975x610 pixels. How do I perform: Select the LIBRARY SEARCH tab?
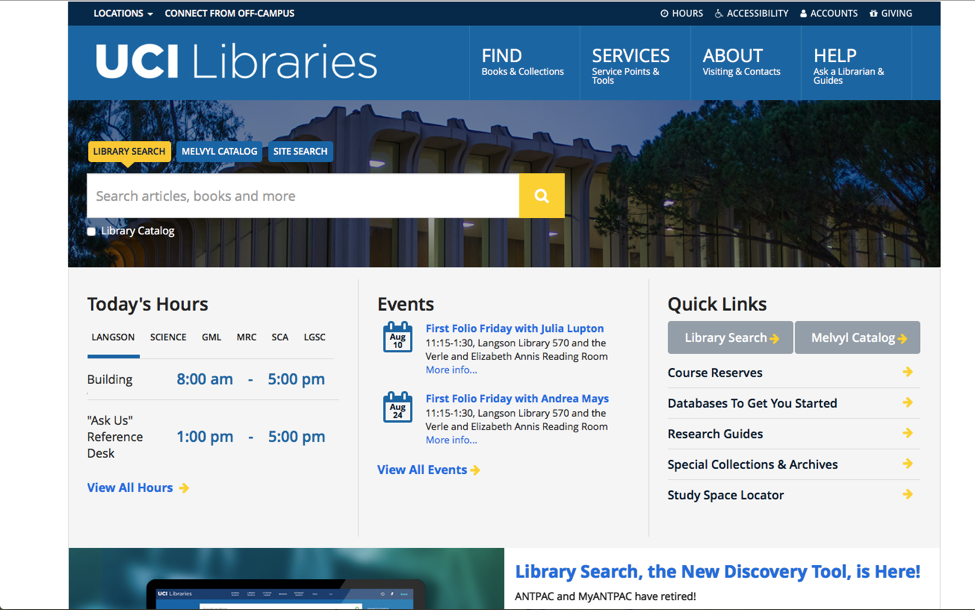tap(129, 151)
